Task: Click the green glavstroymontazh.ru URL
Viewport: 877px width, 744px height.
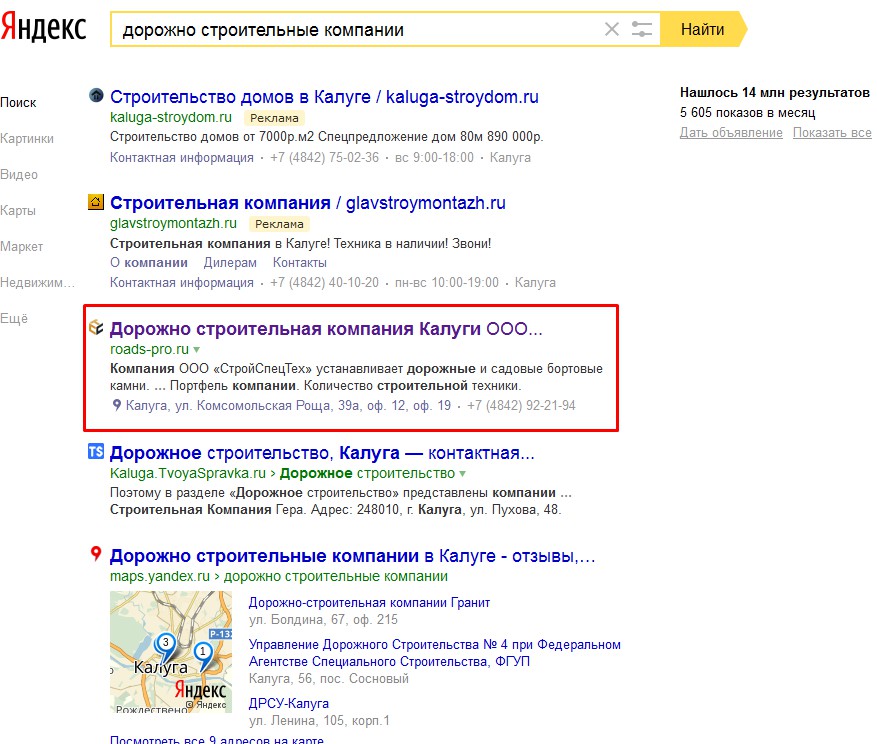Action: tap(173, 223)
